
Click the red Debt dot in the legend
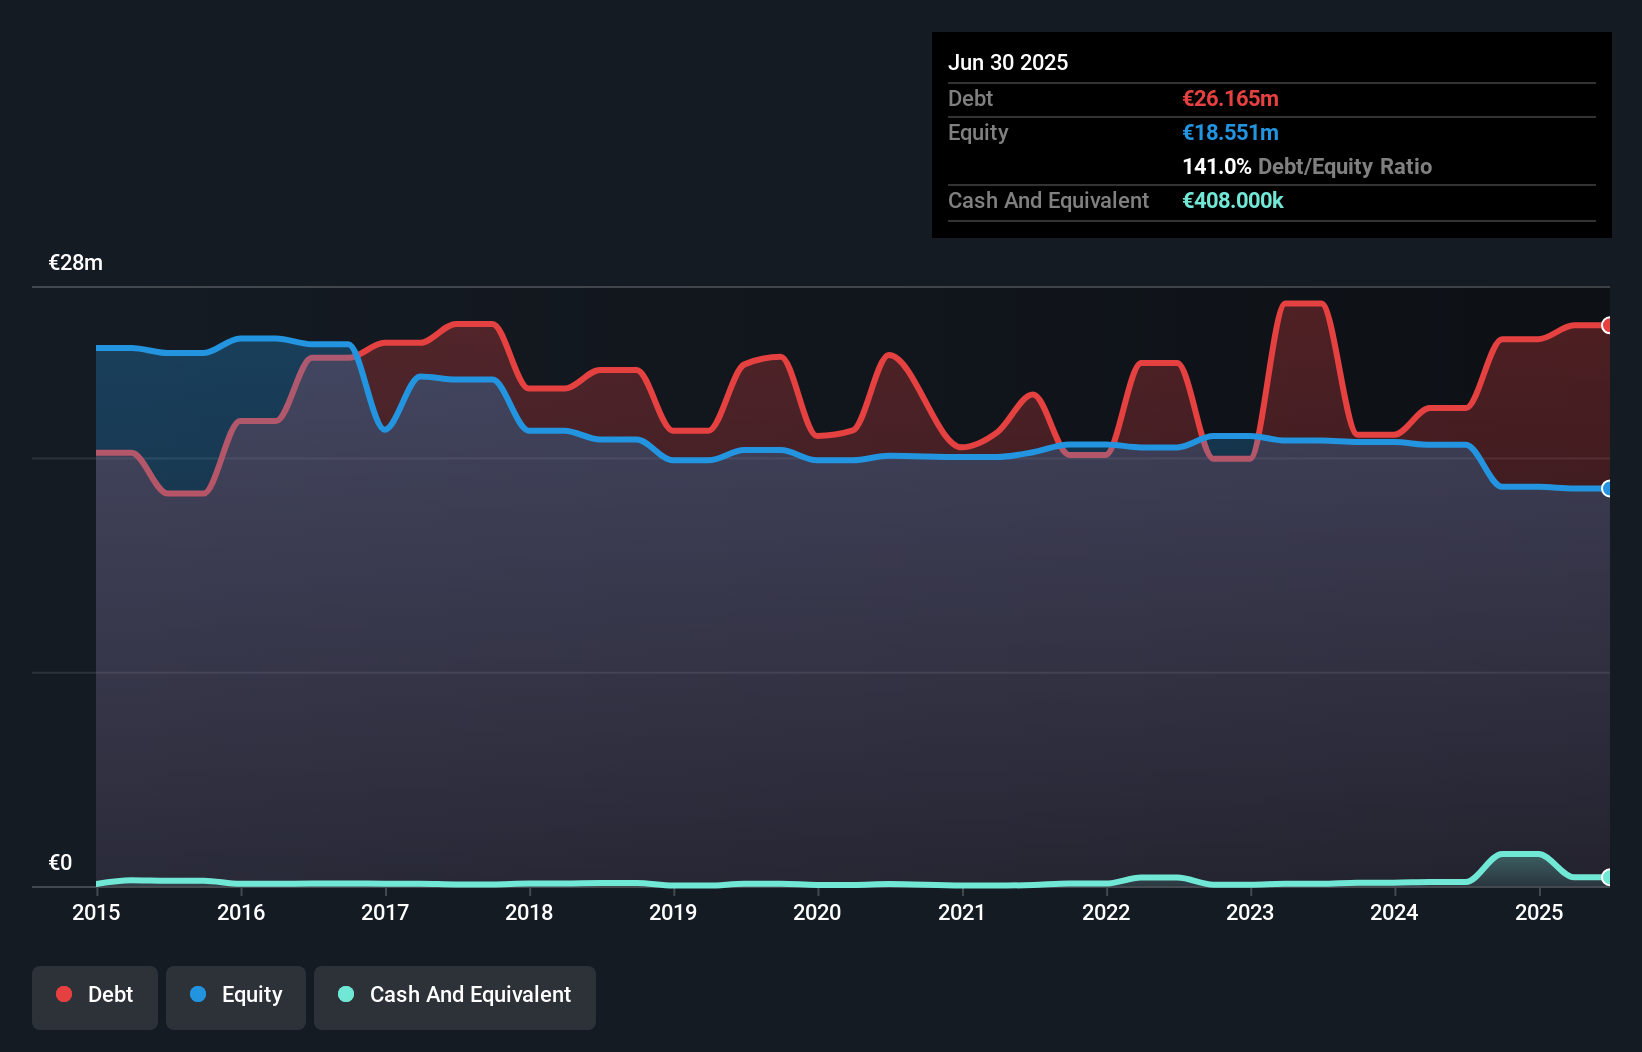64,994
